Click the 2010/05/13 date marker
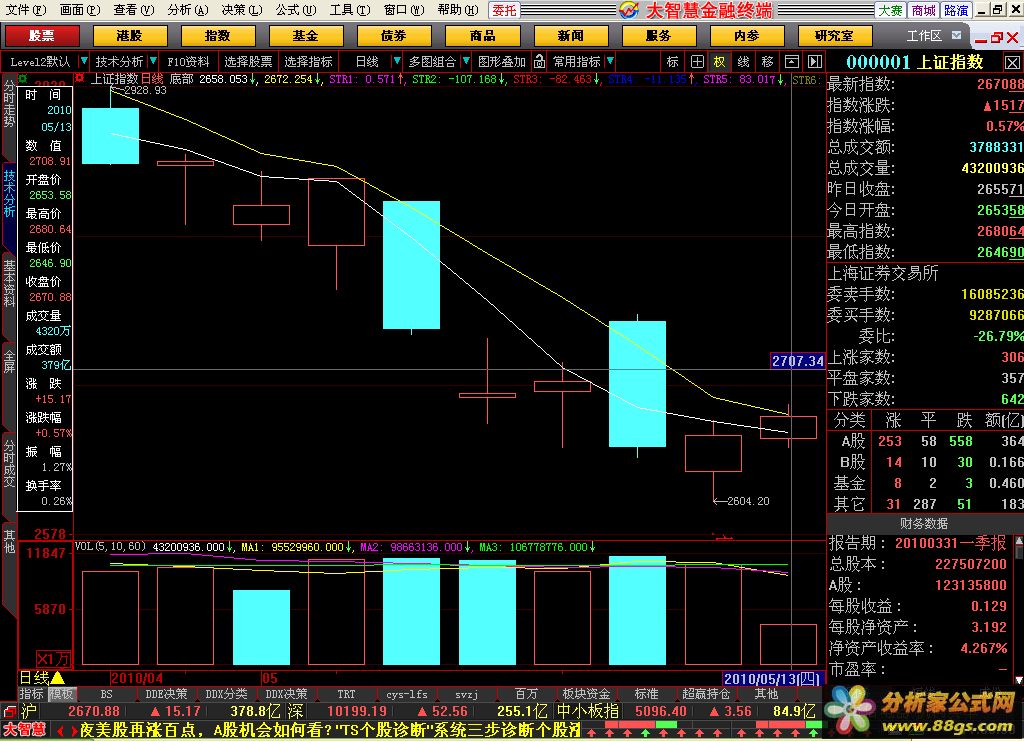 [771, 678]
